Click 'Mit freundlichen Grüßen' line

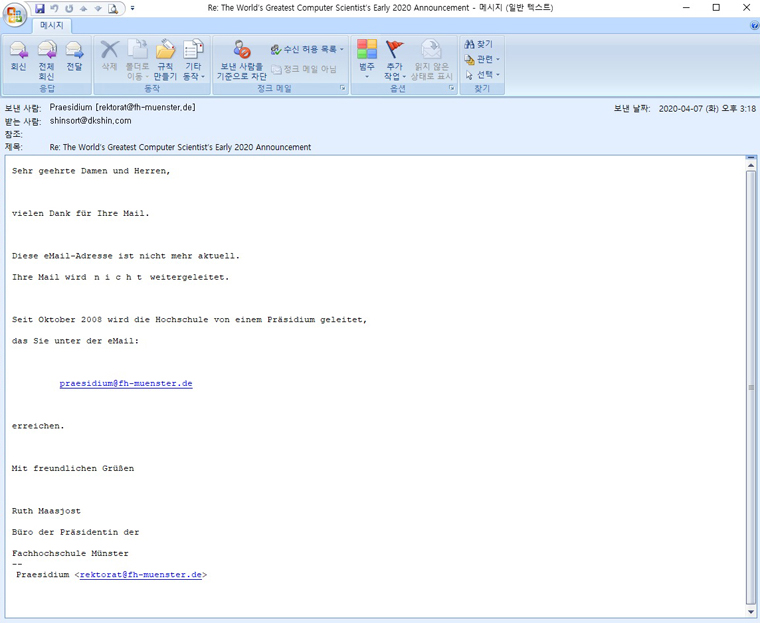coord(73,468)
